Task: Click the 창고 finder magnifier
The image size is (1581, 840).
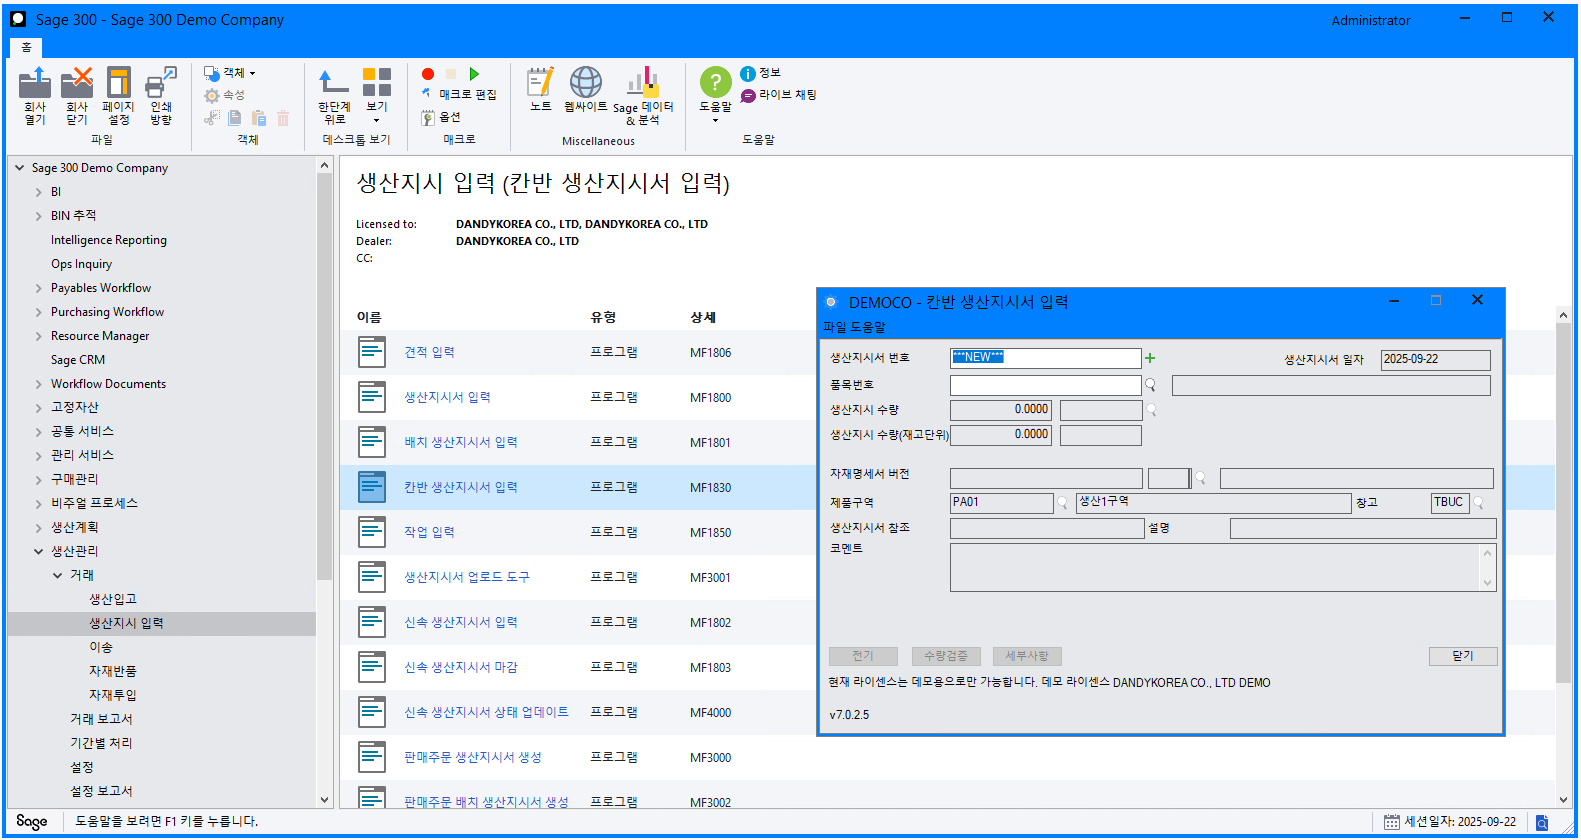Action: pos(1479,503)
